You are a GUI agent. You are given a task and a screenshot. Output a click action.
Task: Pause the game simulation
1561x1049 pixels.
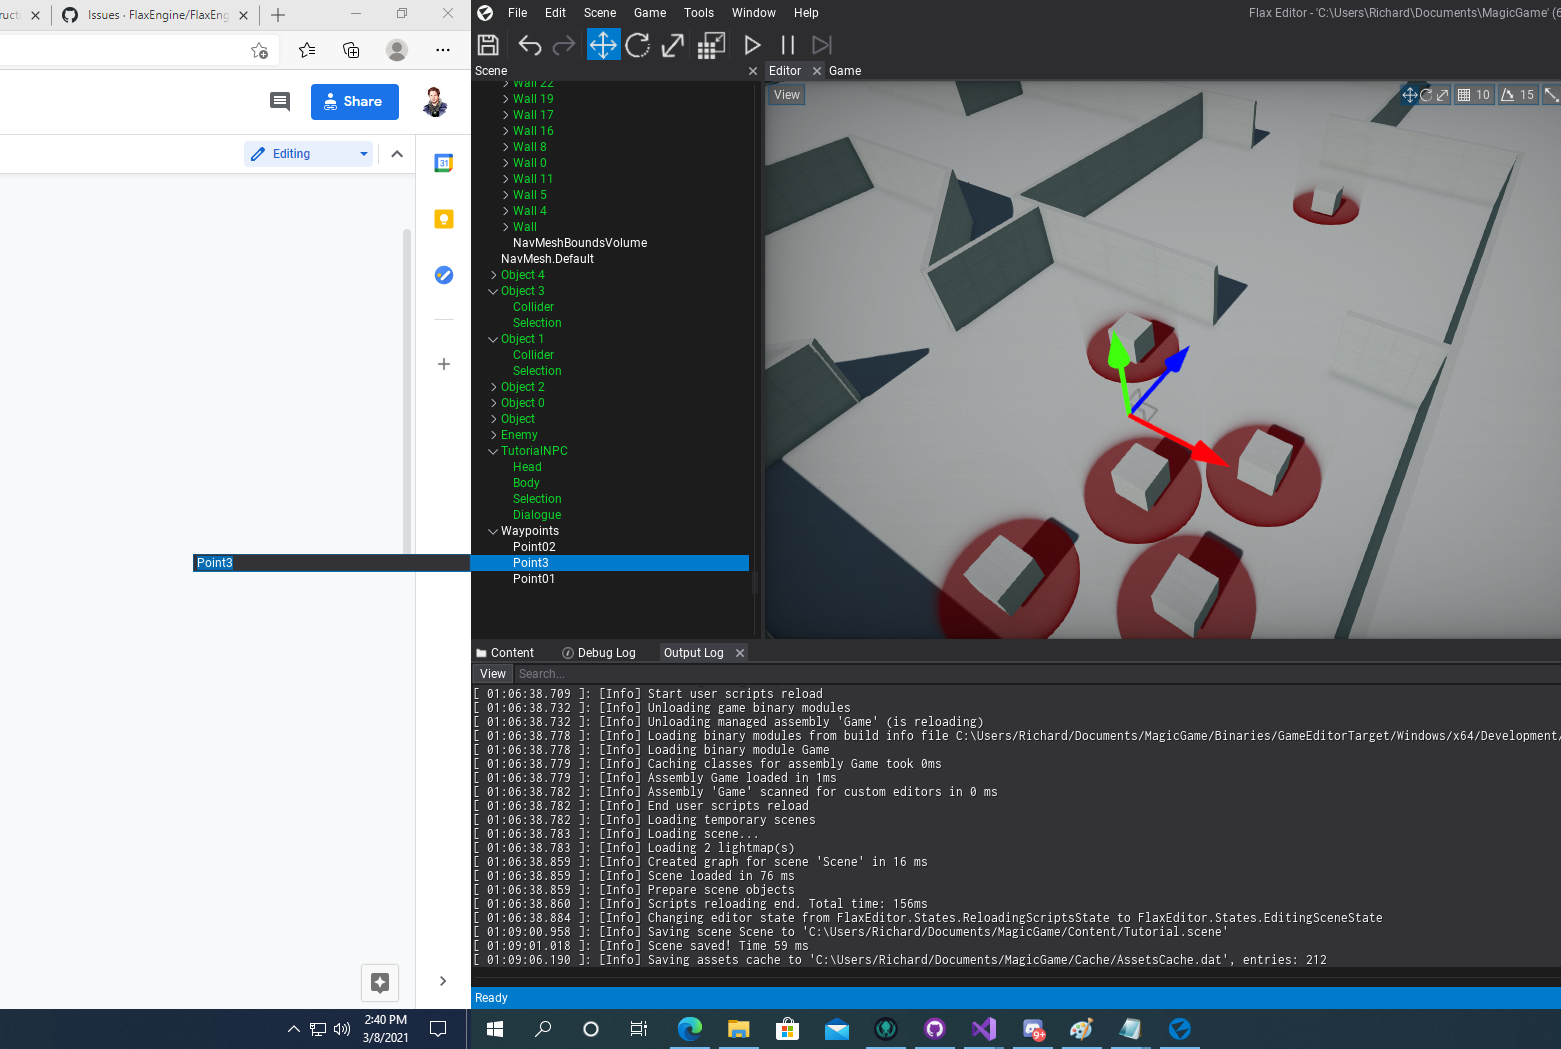[x=787, y=44]
